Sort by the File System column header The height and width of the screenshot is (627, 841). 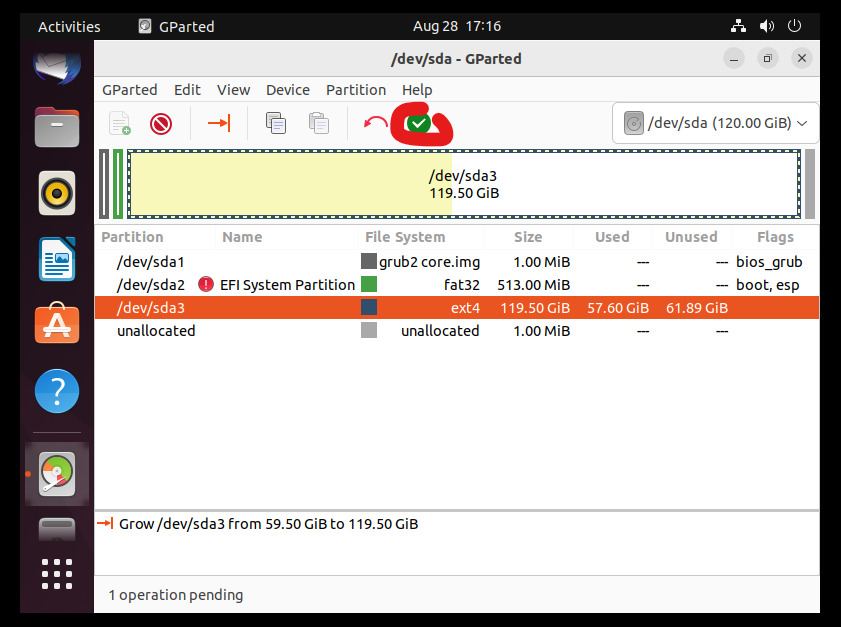[405, 237]
